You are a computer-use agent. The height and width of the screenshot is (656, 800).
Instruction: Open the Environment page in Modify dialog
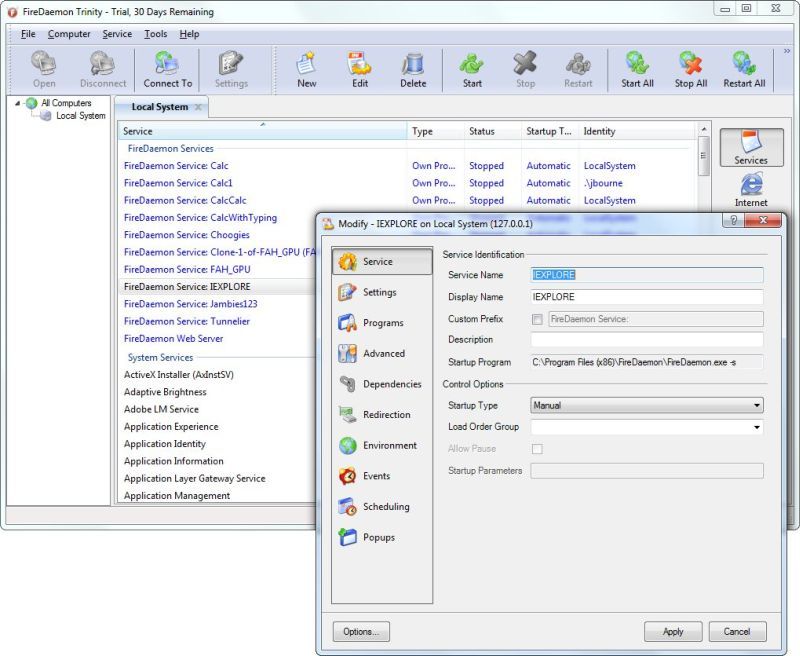(x=382, y=445)
